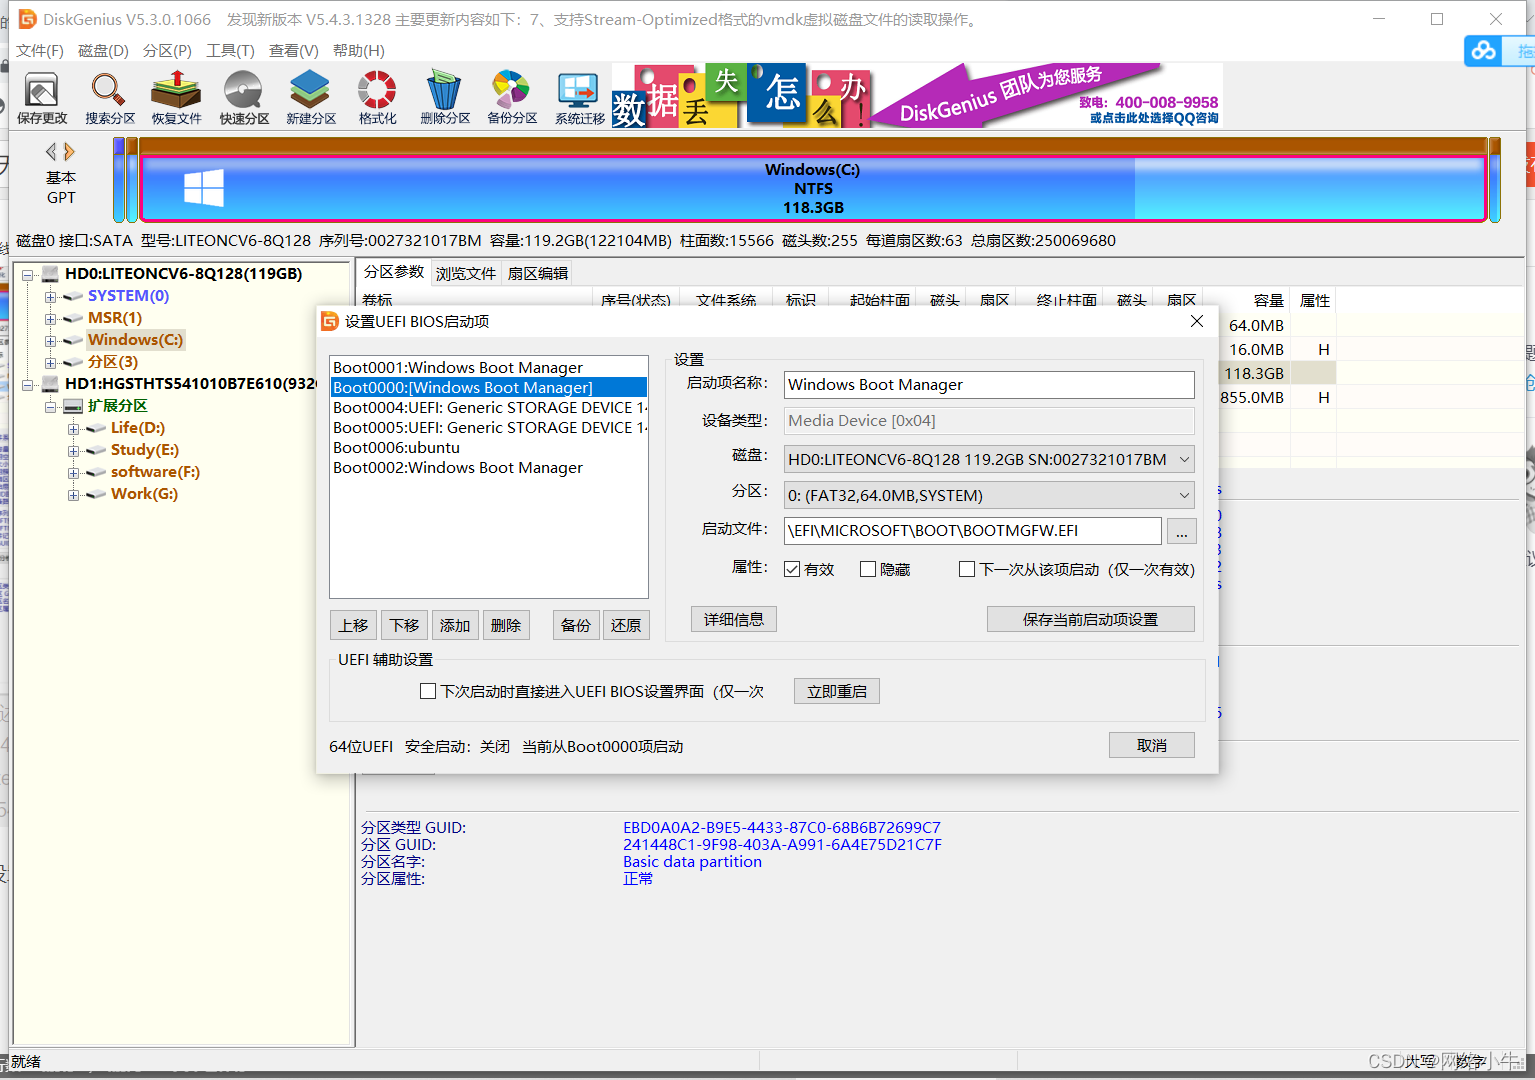The width and height of the screenshot is (1535, 1080).
Task: Open the 分区(P) menu
Action: [167, 51]
